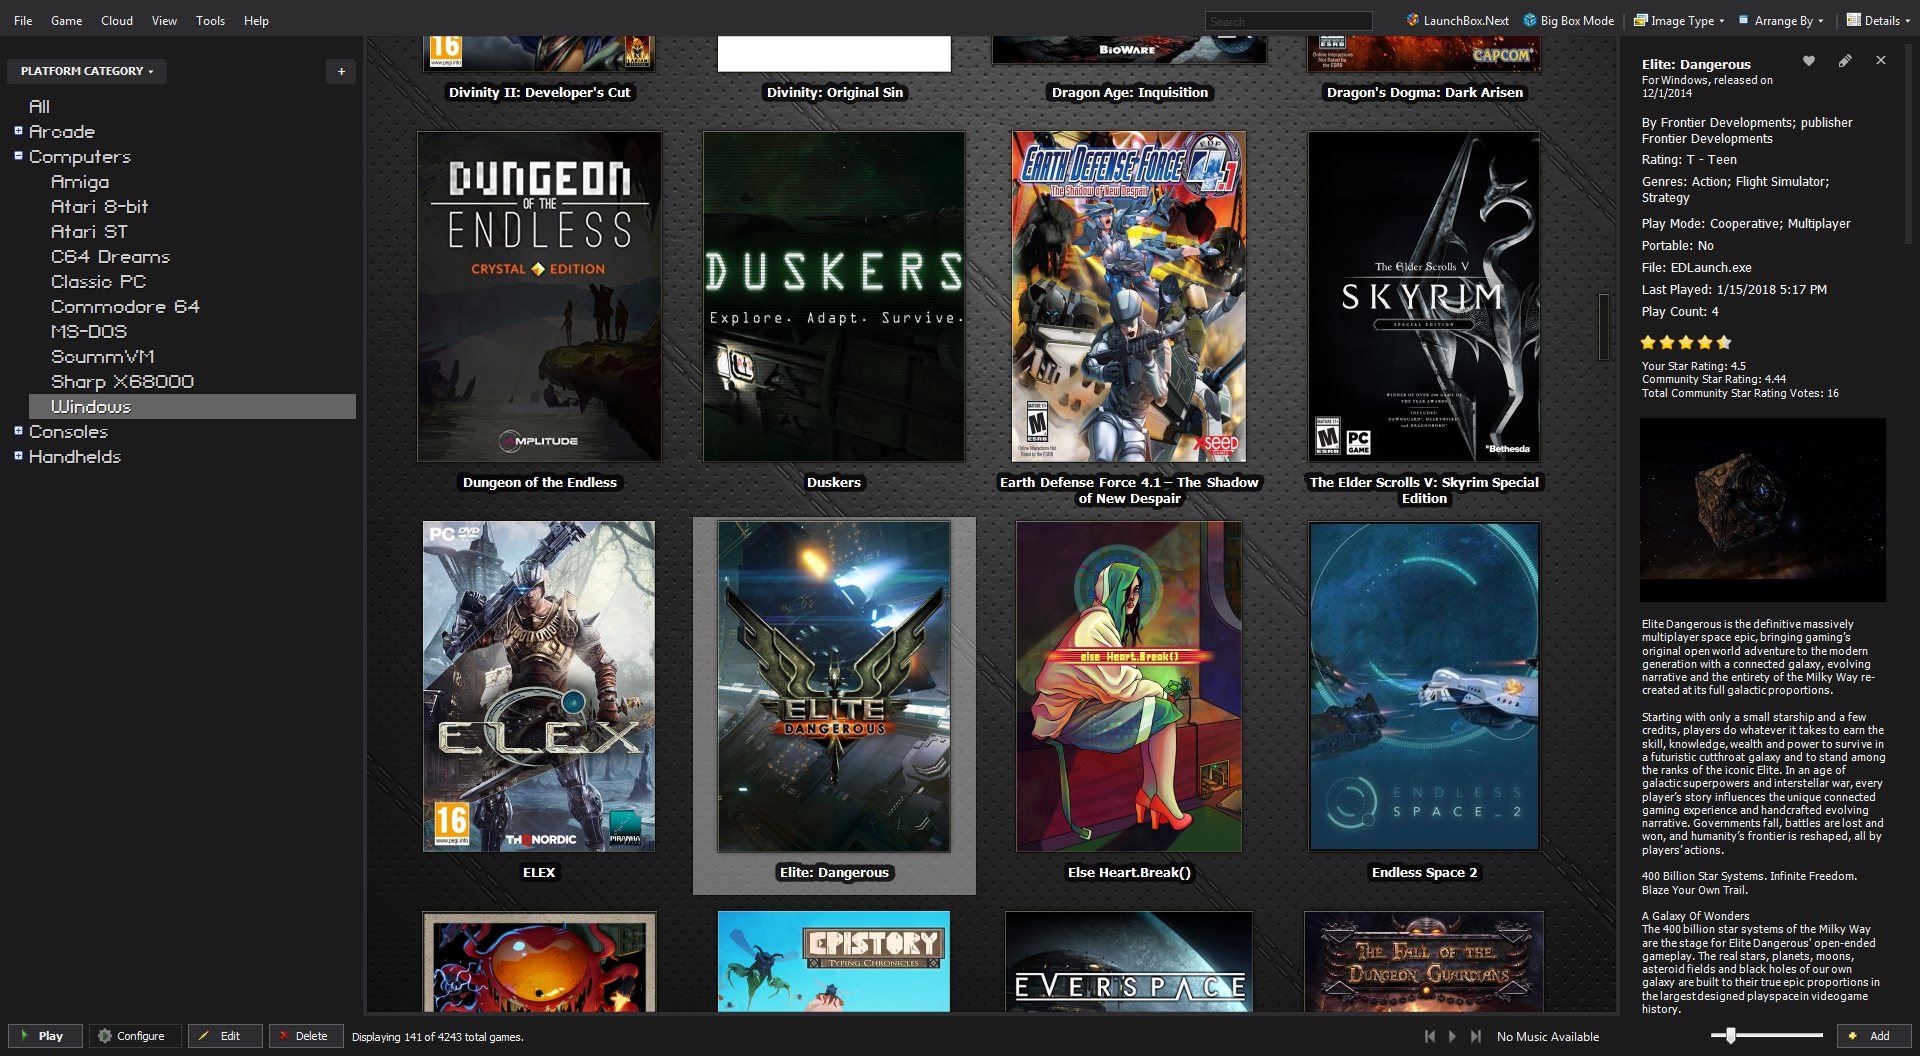This screenshot has height=1056, width=1920.
Task: Click the pencil edit icon in details panel
Action: point(1845,61)
